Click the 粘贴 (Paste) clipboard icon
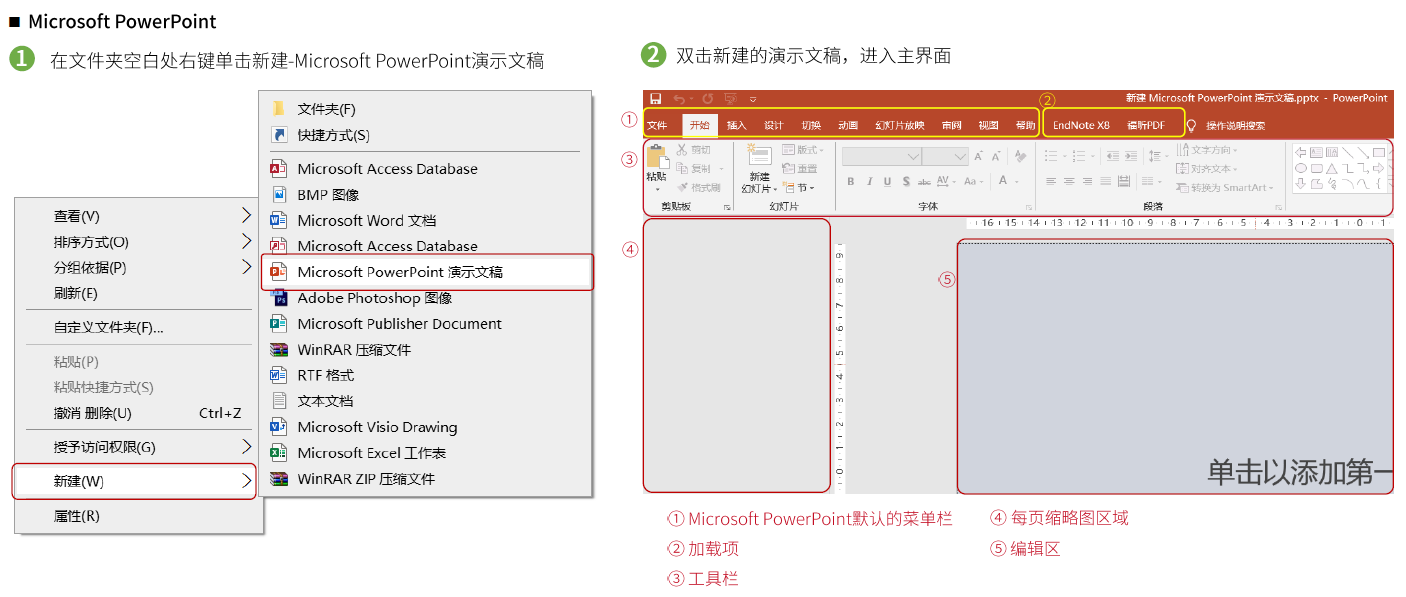The width and height of the screenshot is (1406, 597). click(x=658, y=157)
